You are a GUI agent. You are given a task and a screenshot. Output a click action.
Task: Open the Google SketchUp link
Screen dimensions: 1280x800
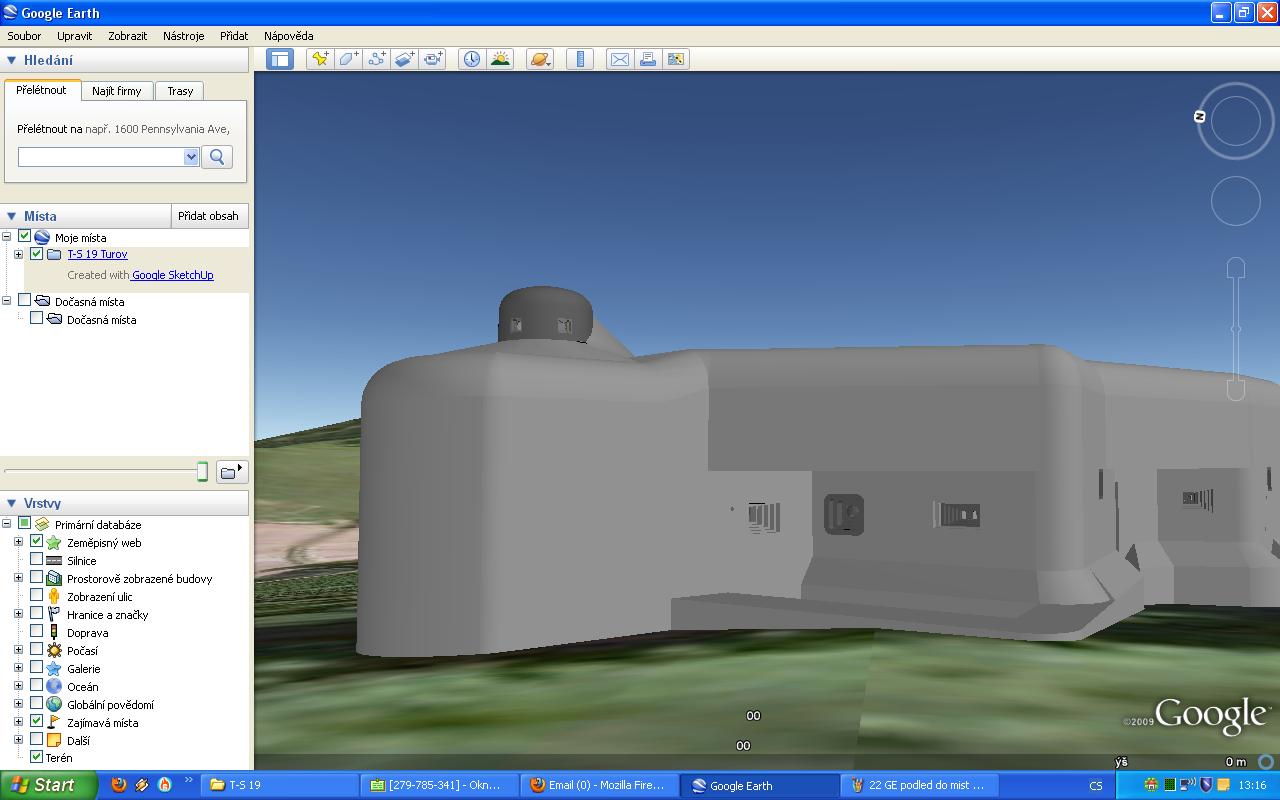pos(173,275)
